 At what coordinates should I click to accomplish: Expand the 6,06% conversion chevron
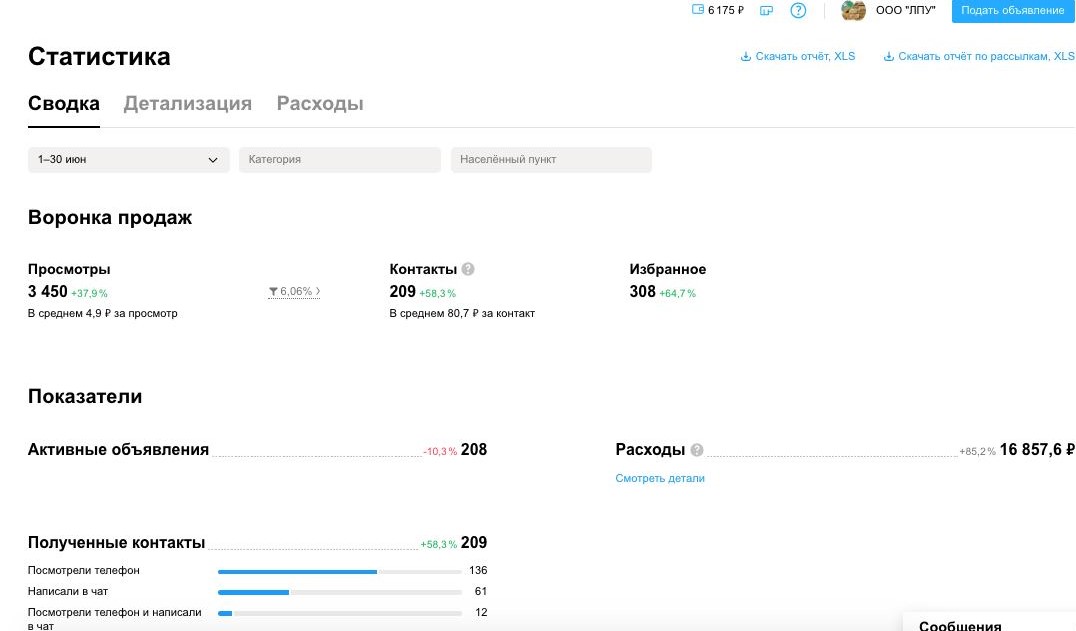[x=318, y=292]
